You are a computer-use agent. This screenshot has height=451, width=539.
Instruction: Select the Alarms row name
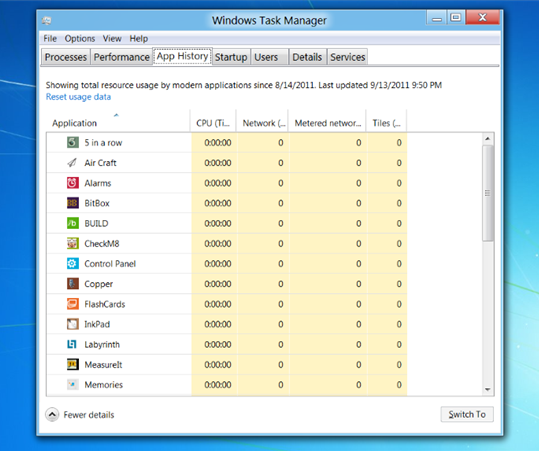click(x=98, y=183)
